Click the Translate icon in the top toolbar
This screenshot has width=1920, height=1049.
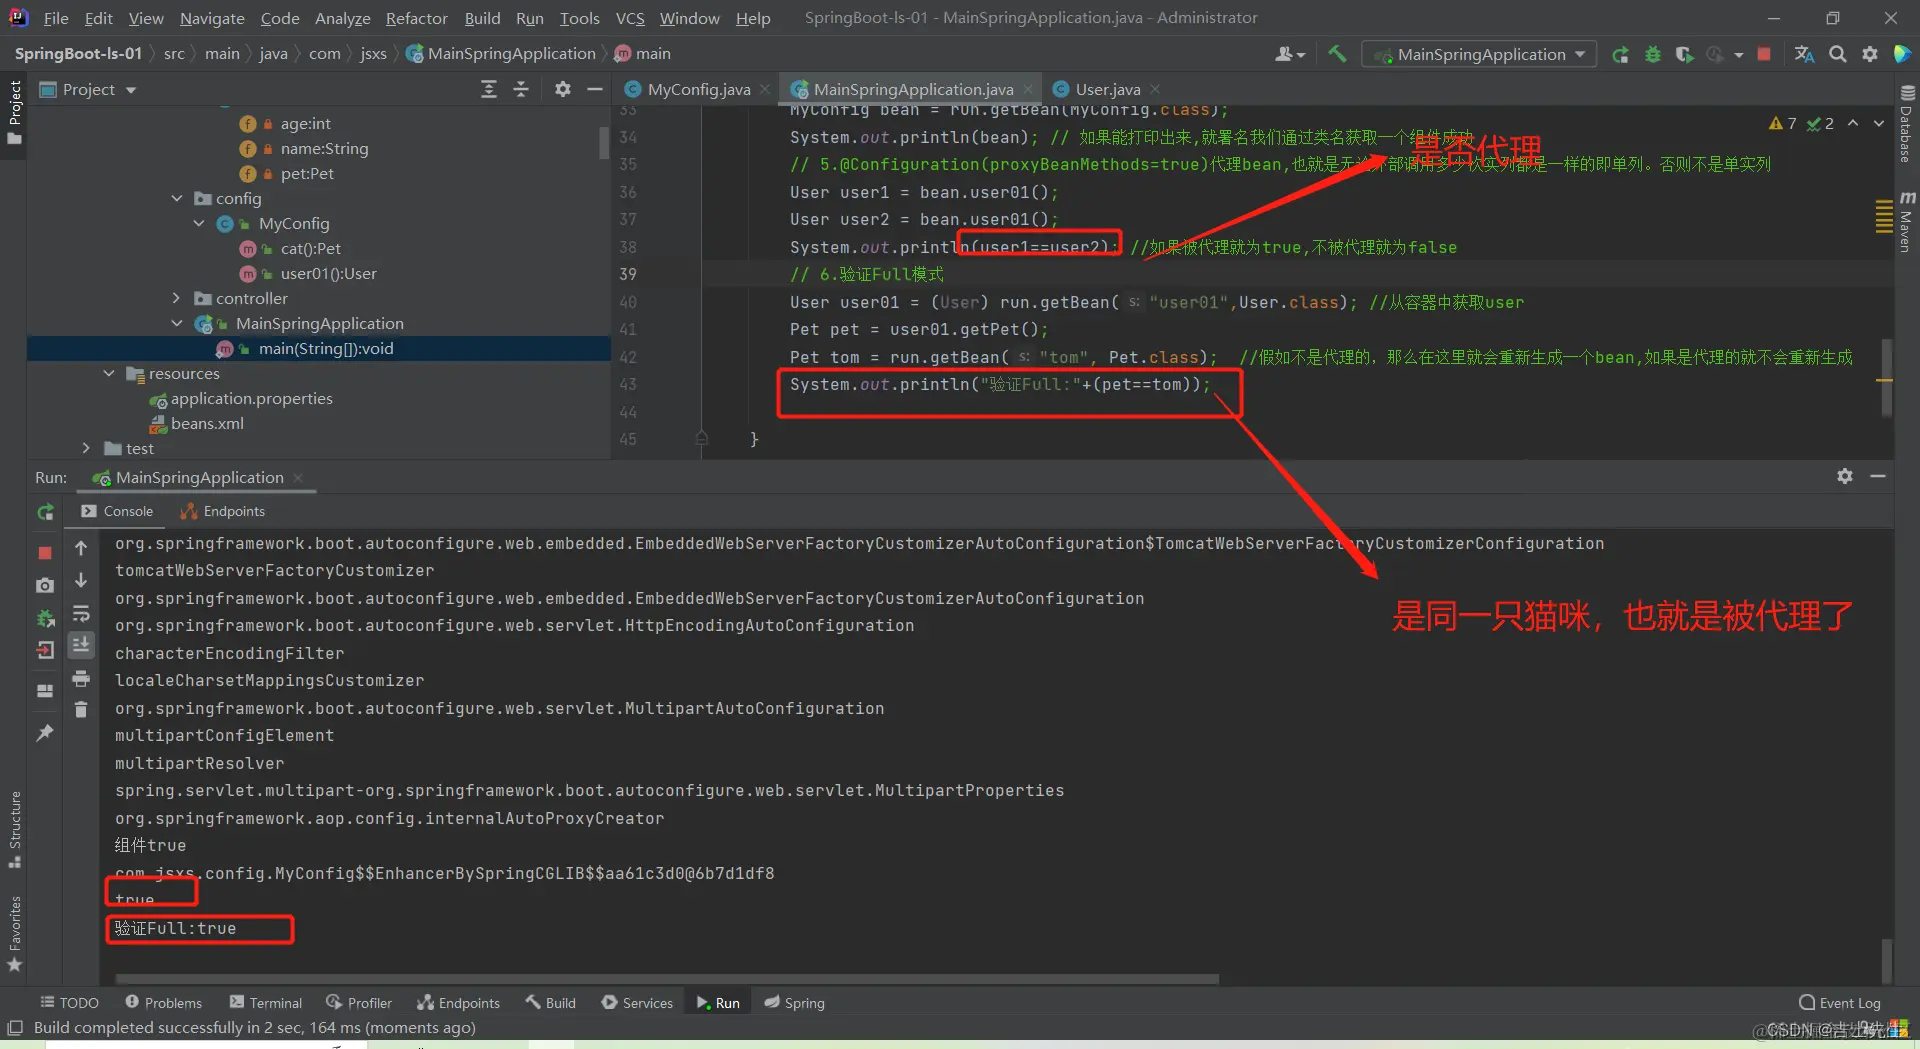tap(1804, 54)
